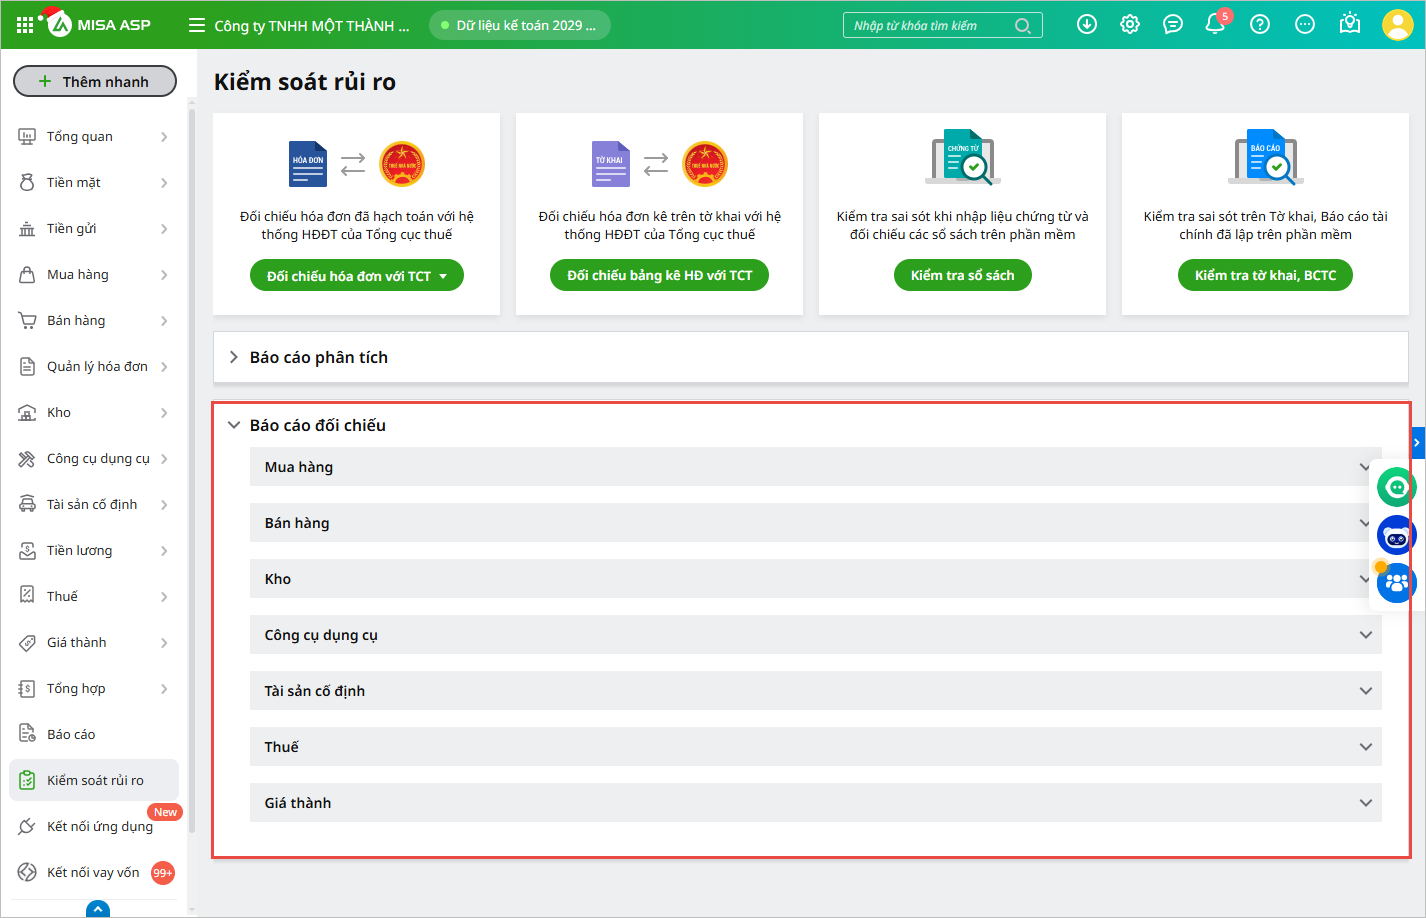Click the user avatar profile icon
1426x918 pixels.
click(x=1397, y=25)
